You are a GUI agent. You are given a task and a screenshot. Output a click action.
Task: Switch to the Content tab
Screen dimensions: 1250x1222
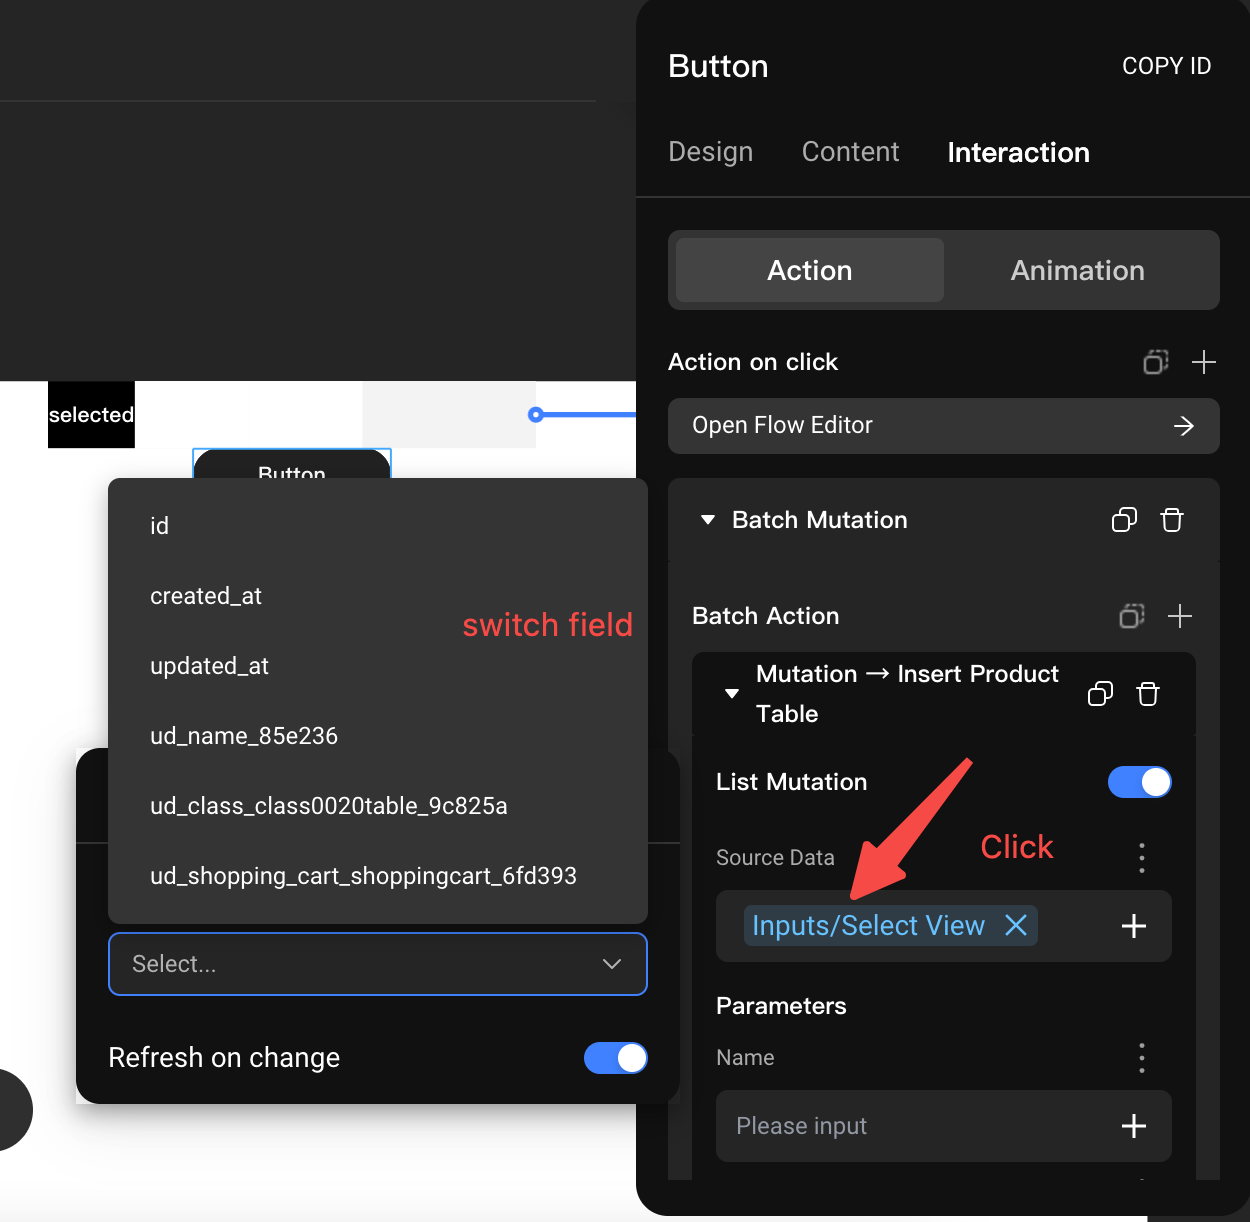(x=850, y=152)
